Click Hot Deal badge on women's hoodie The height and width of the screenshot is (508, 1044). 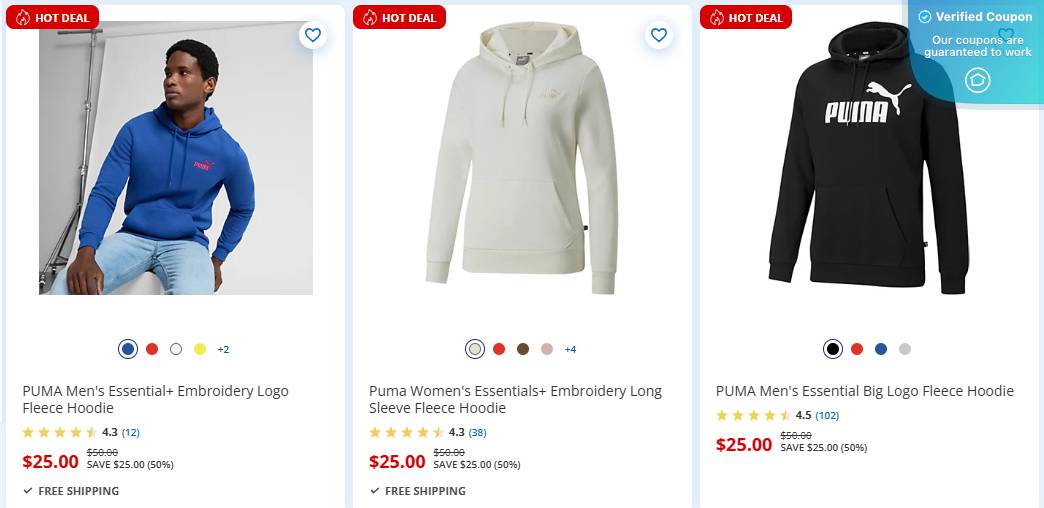[x=399, y=18]
